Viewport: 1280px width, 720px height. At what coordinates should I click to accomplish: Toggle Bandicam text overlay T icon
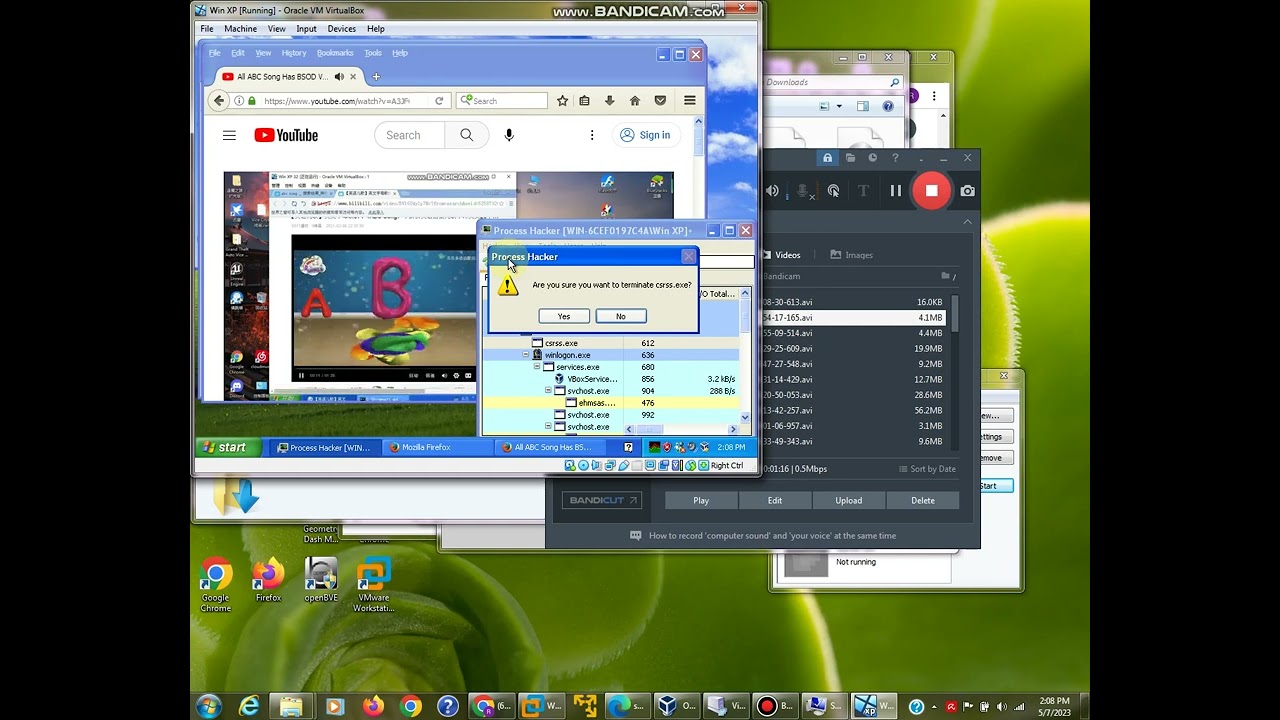(x=863, y=190)
